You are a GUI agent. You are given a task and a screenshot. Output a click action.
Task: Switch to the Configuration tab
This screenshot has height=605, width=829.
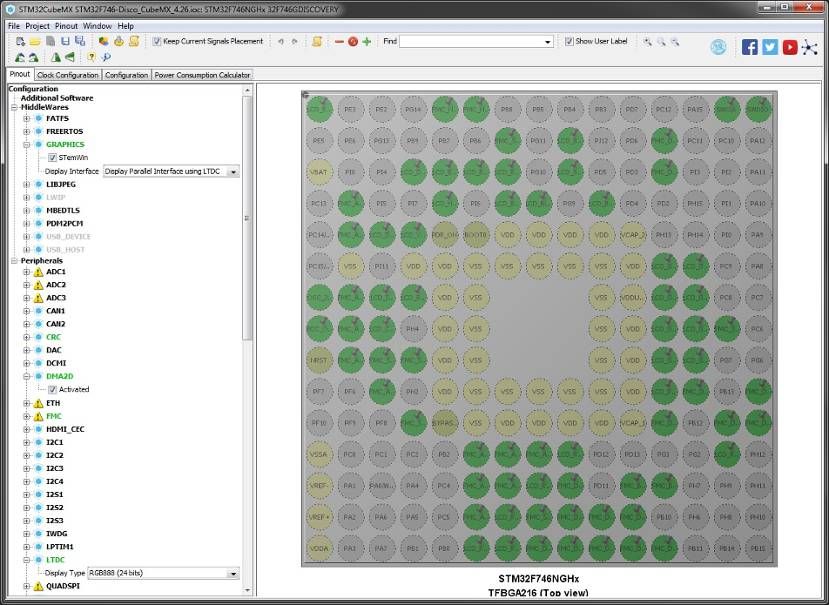[126, 75]
